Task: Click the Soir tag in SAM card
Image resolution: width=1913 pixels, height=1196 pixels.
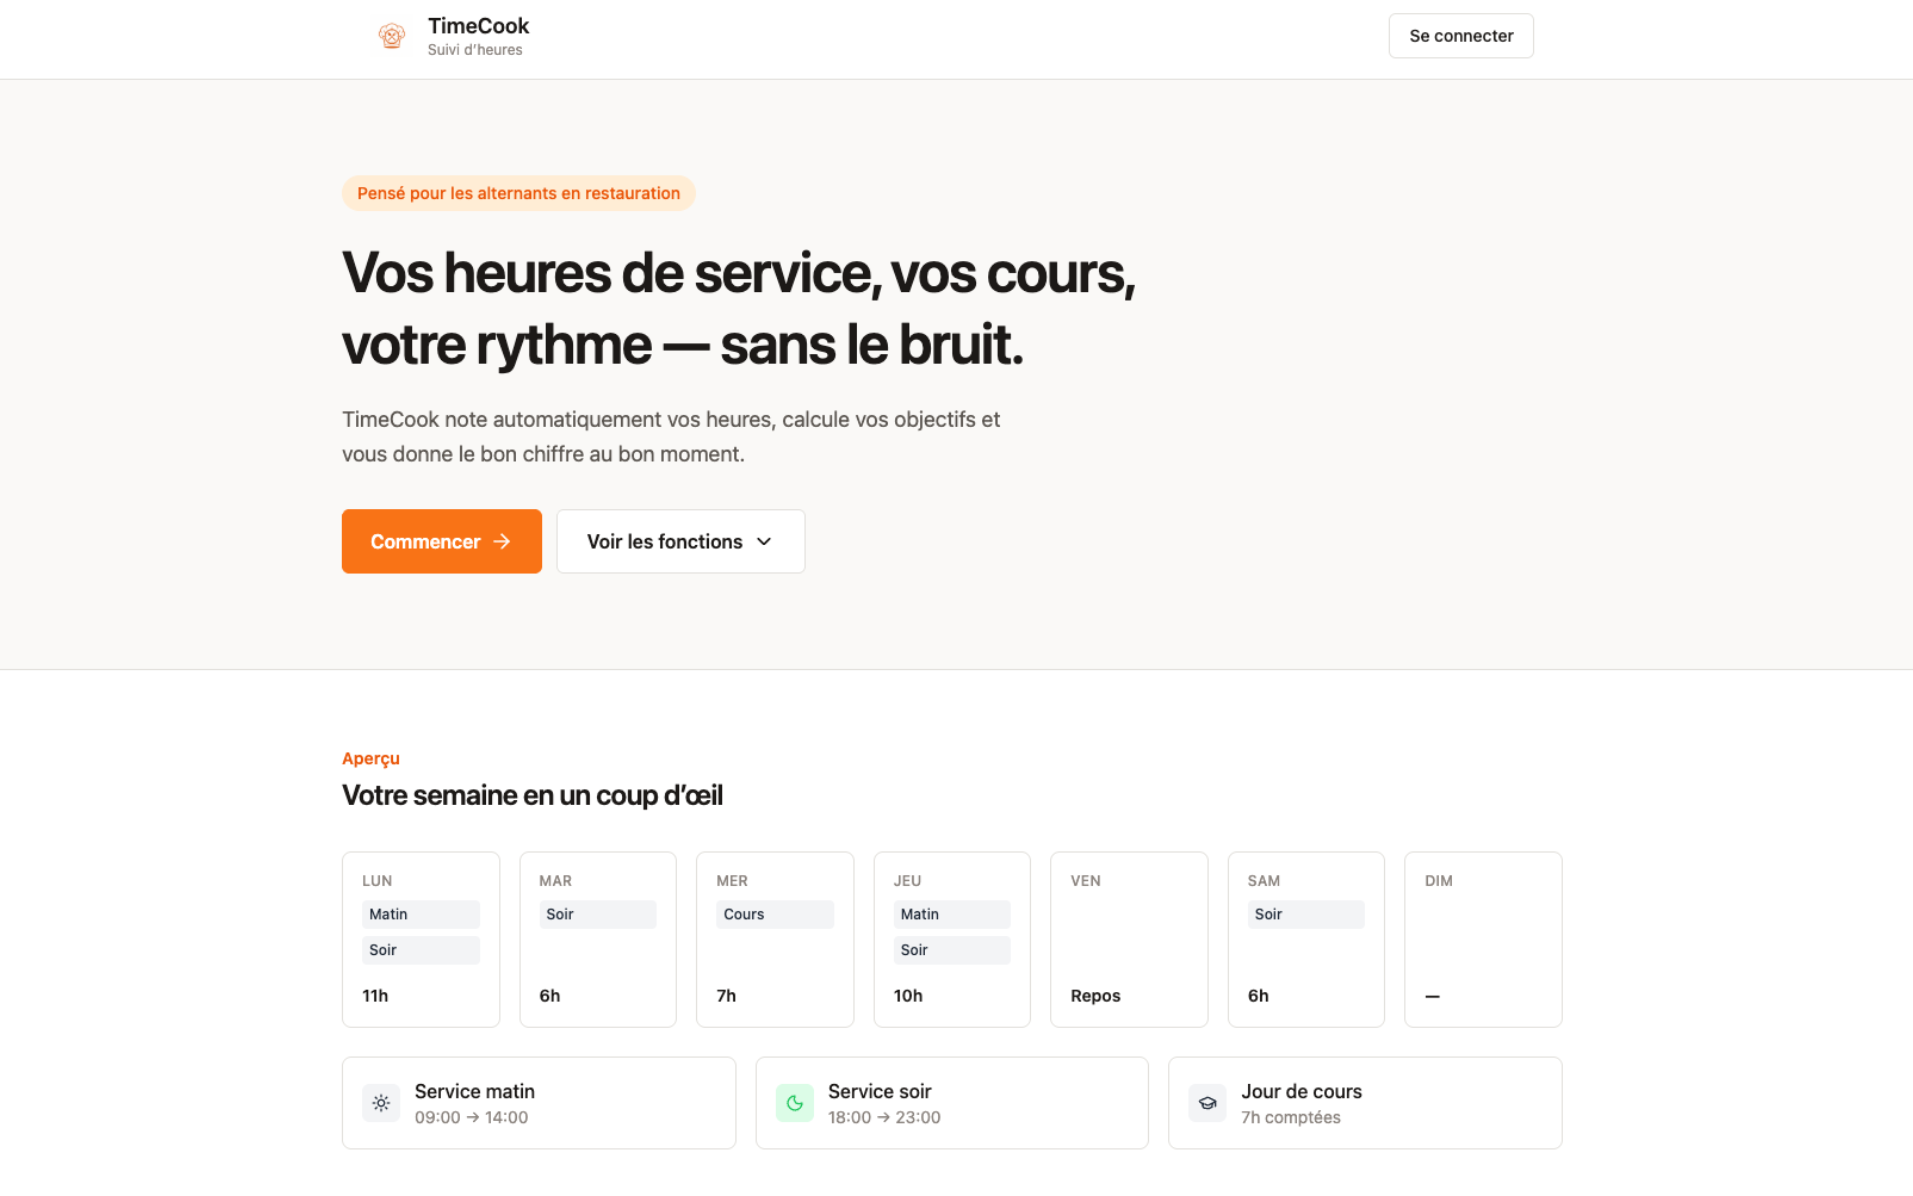Action: 1305,914
